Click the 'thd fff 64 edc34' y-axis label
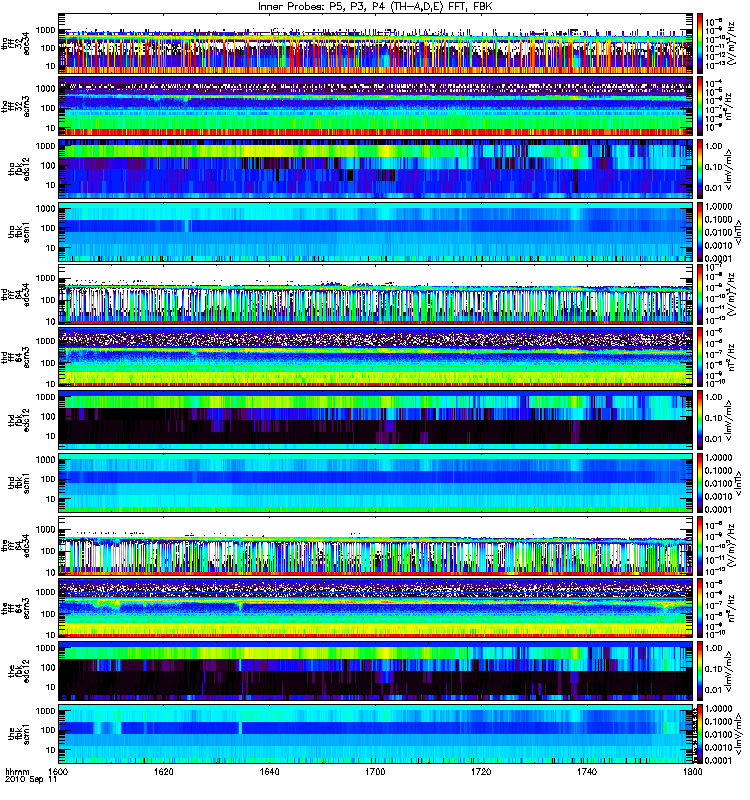 coord(15,294)
